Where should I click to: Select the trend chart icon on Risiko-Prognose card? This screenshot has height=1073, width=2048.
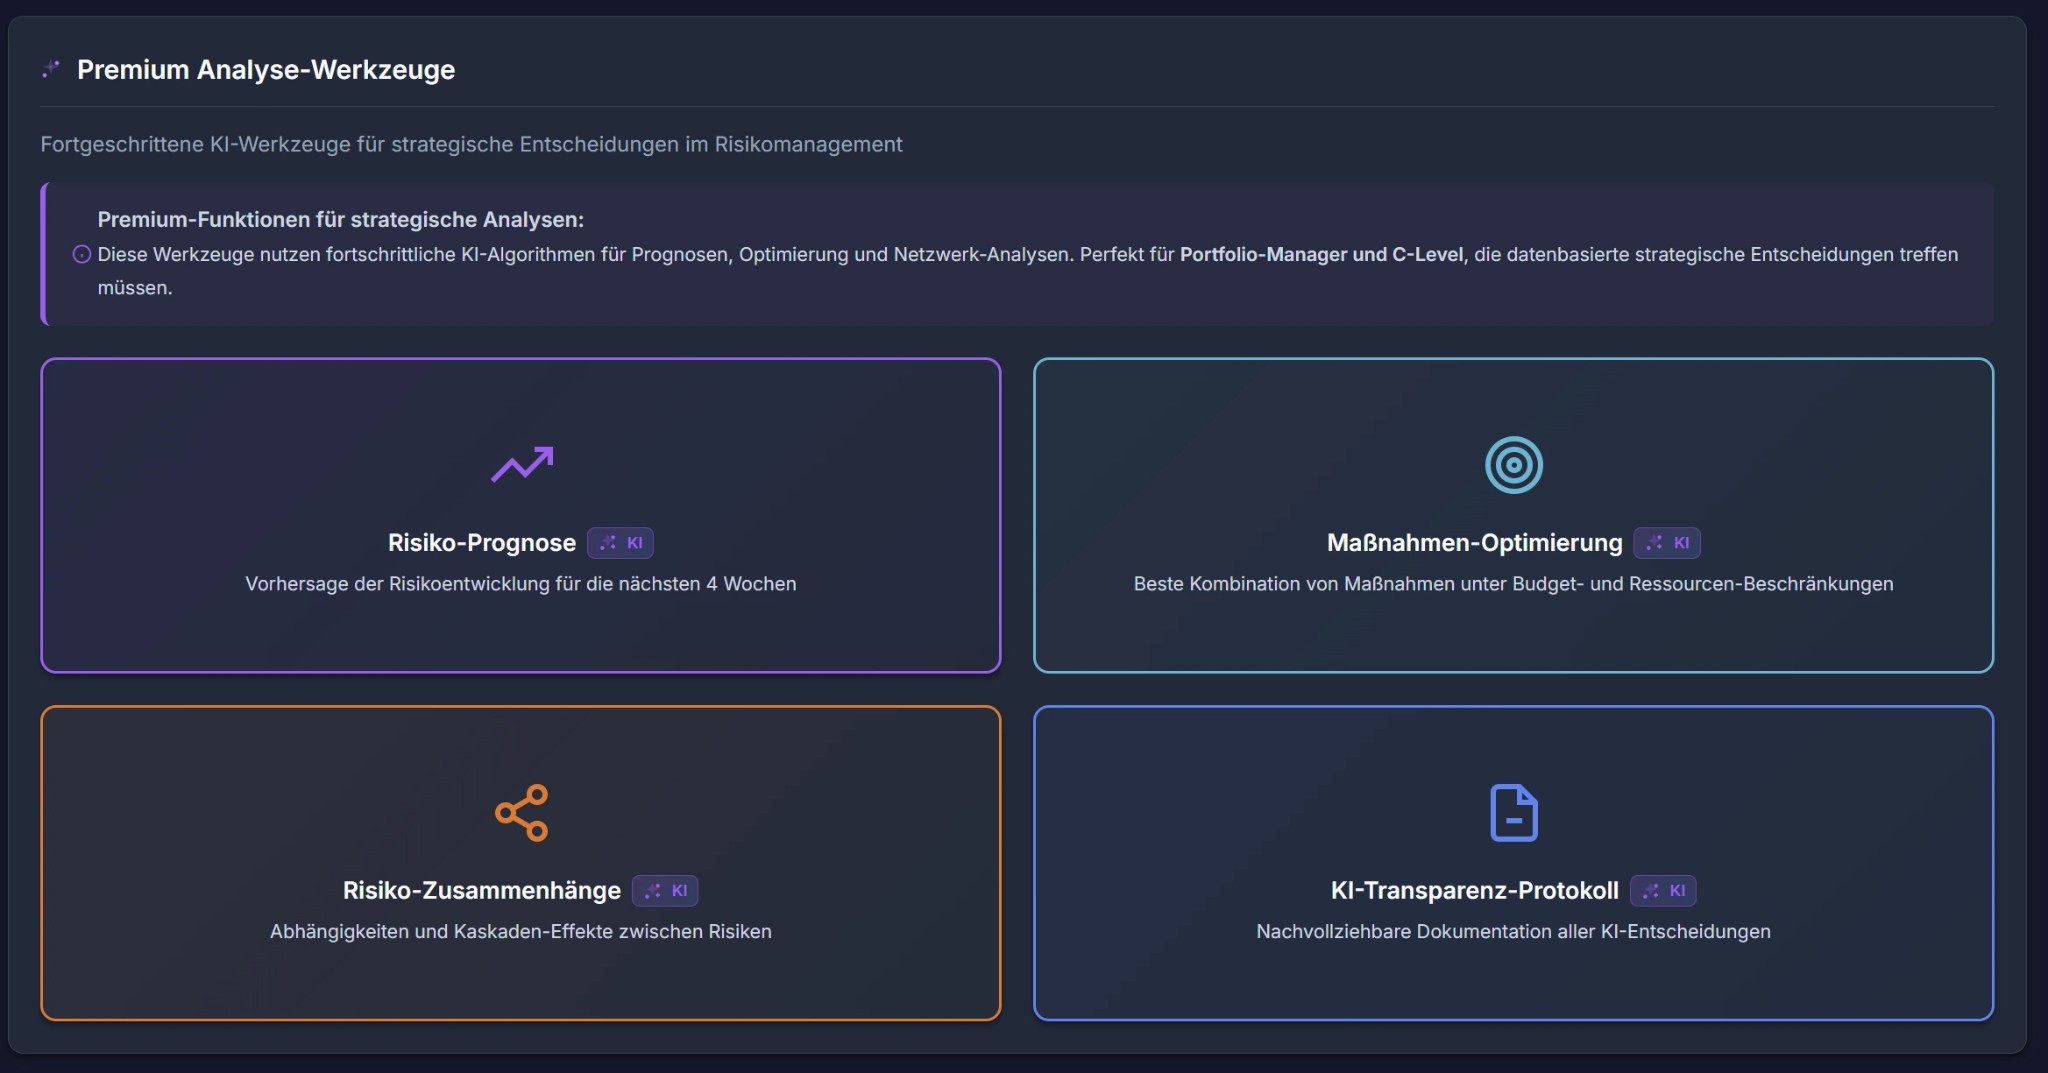521,464
